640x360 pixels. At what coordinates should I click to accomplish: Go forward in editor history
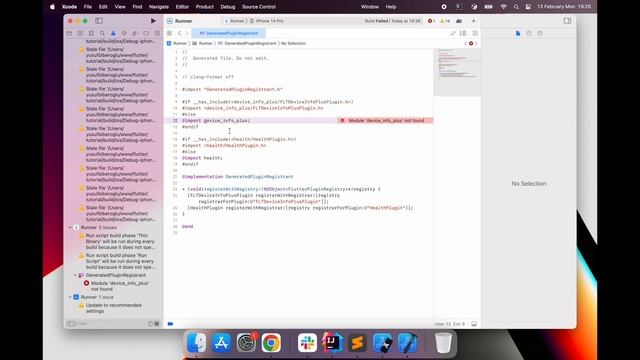(187, 33)
